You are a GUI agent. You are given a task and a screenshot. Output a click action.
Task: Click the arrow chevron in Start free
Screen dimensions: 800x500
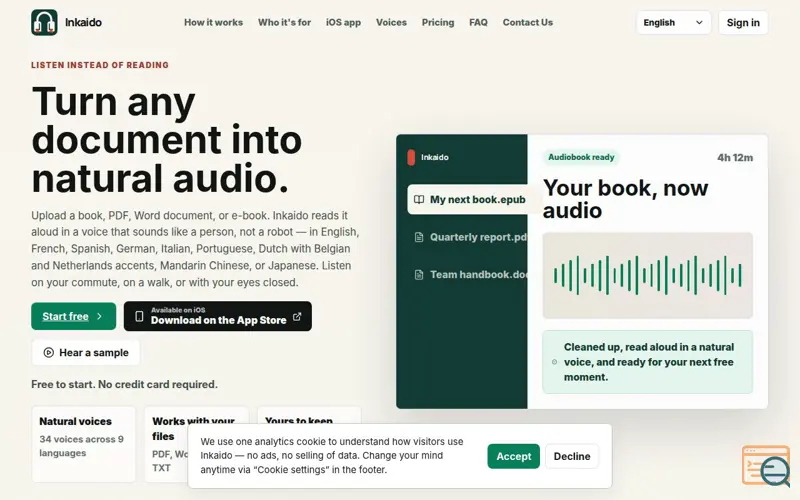[99, 316]
